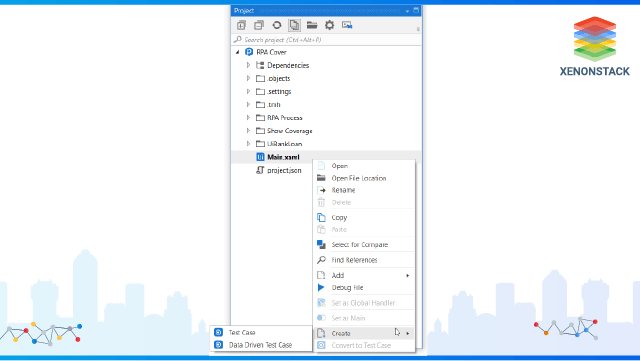Choose Rename in the context menu
The image size is (640, 361).
[x=343, y=190]
